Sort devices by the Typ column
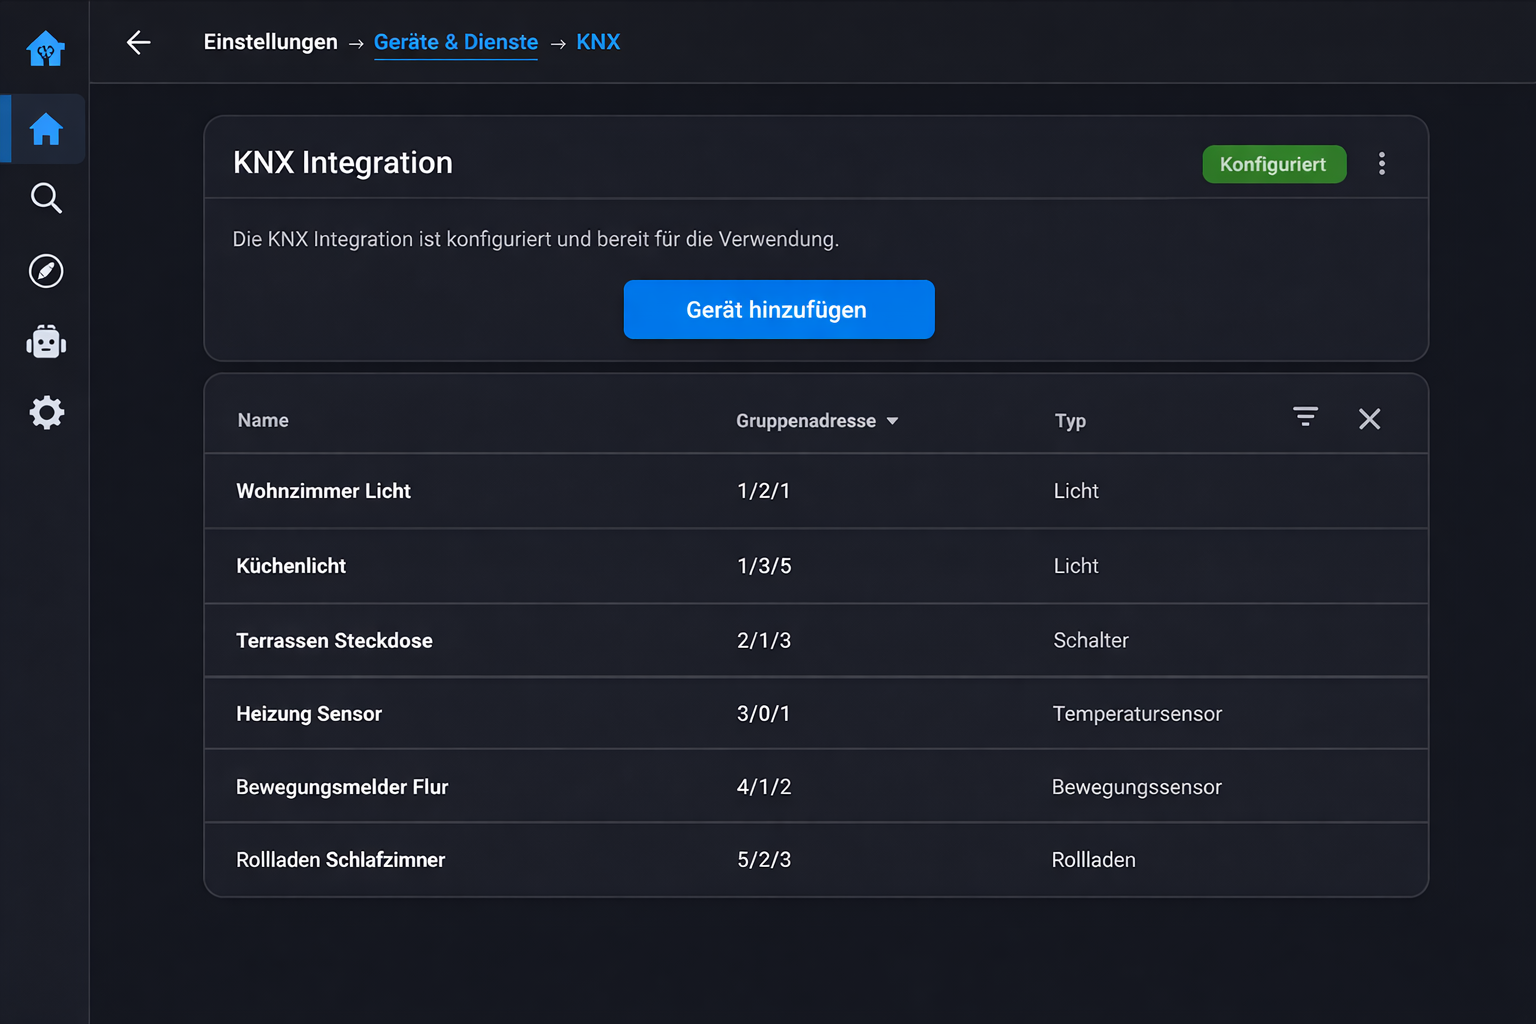This screenshot has width=1536, height=1024. 1070,421
